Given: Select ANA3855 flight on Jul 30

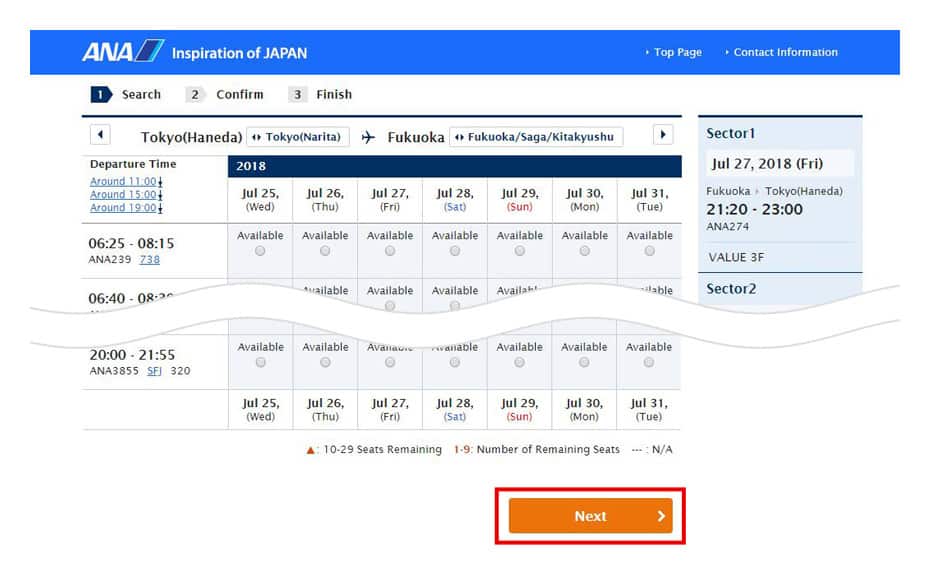Looking at the screenshot, I should 584,363.
